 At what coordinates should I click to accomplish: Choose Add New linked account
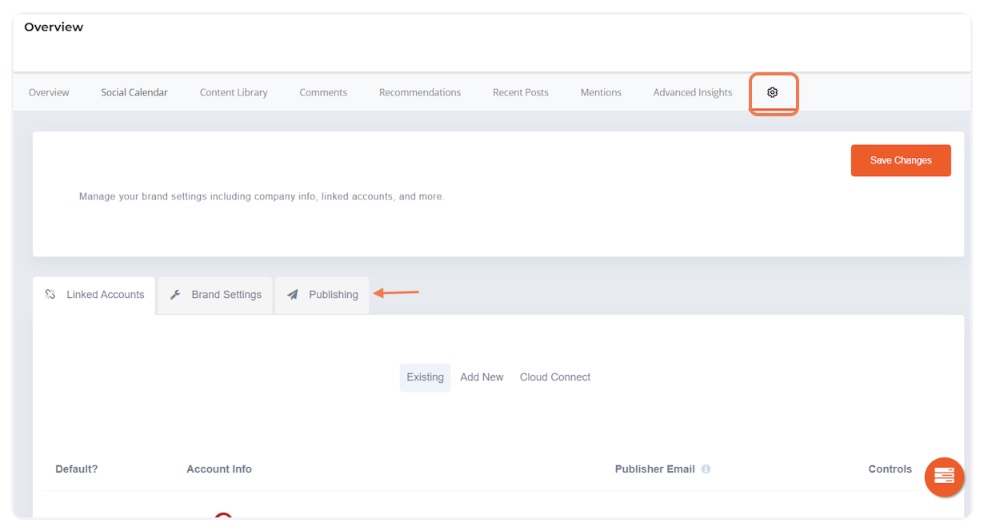pos(481,377)
